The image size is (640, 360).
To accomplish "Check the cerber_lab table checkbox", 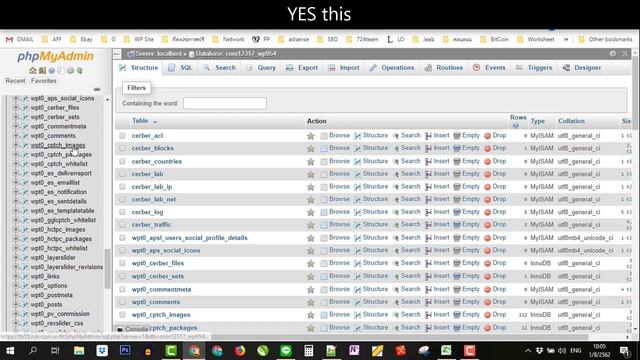I will pyautogui.click(x=122, y=174).
